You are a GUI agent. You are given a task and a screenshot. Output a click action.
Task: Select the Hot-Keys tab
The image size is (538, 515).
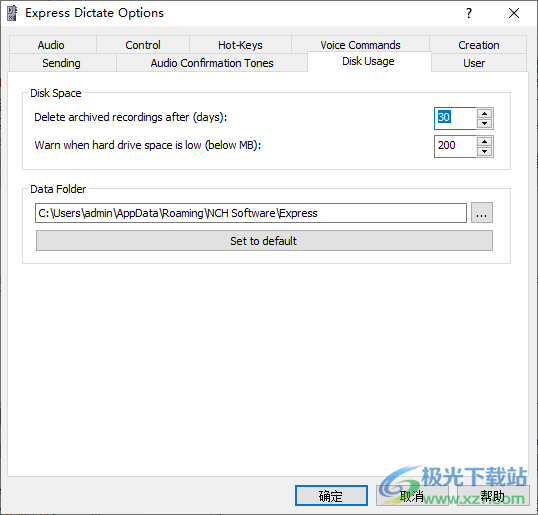click(240, 45)
